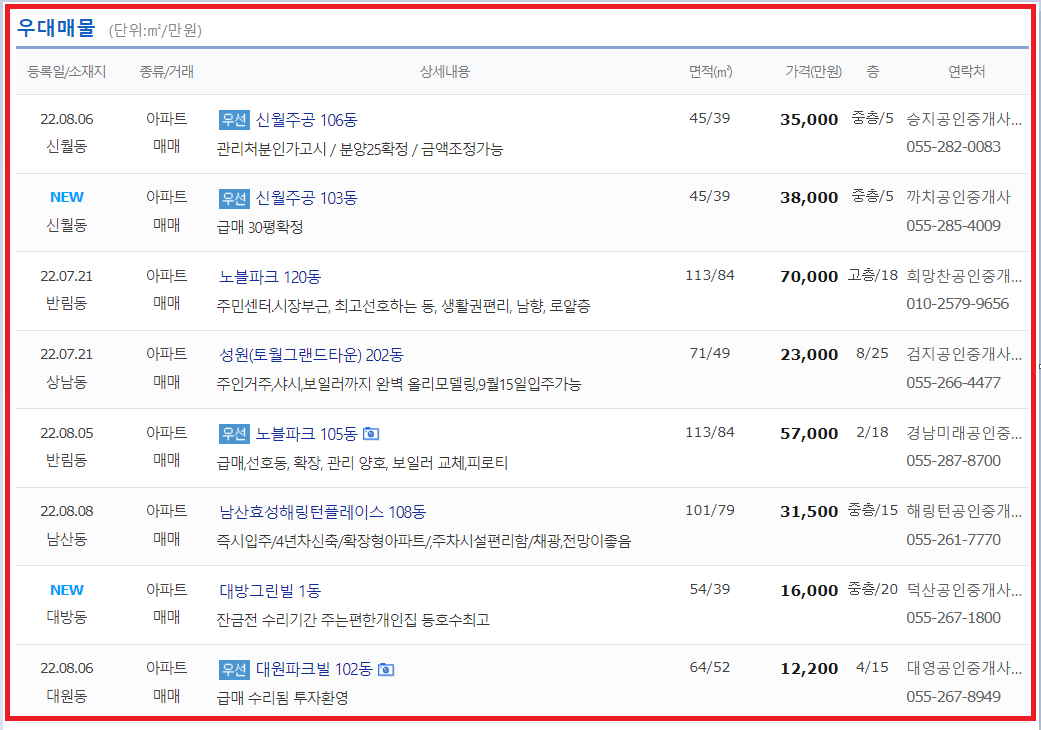
Task: Open the 신월주공 103동 listing
Action: coord(306,198)
